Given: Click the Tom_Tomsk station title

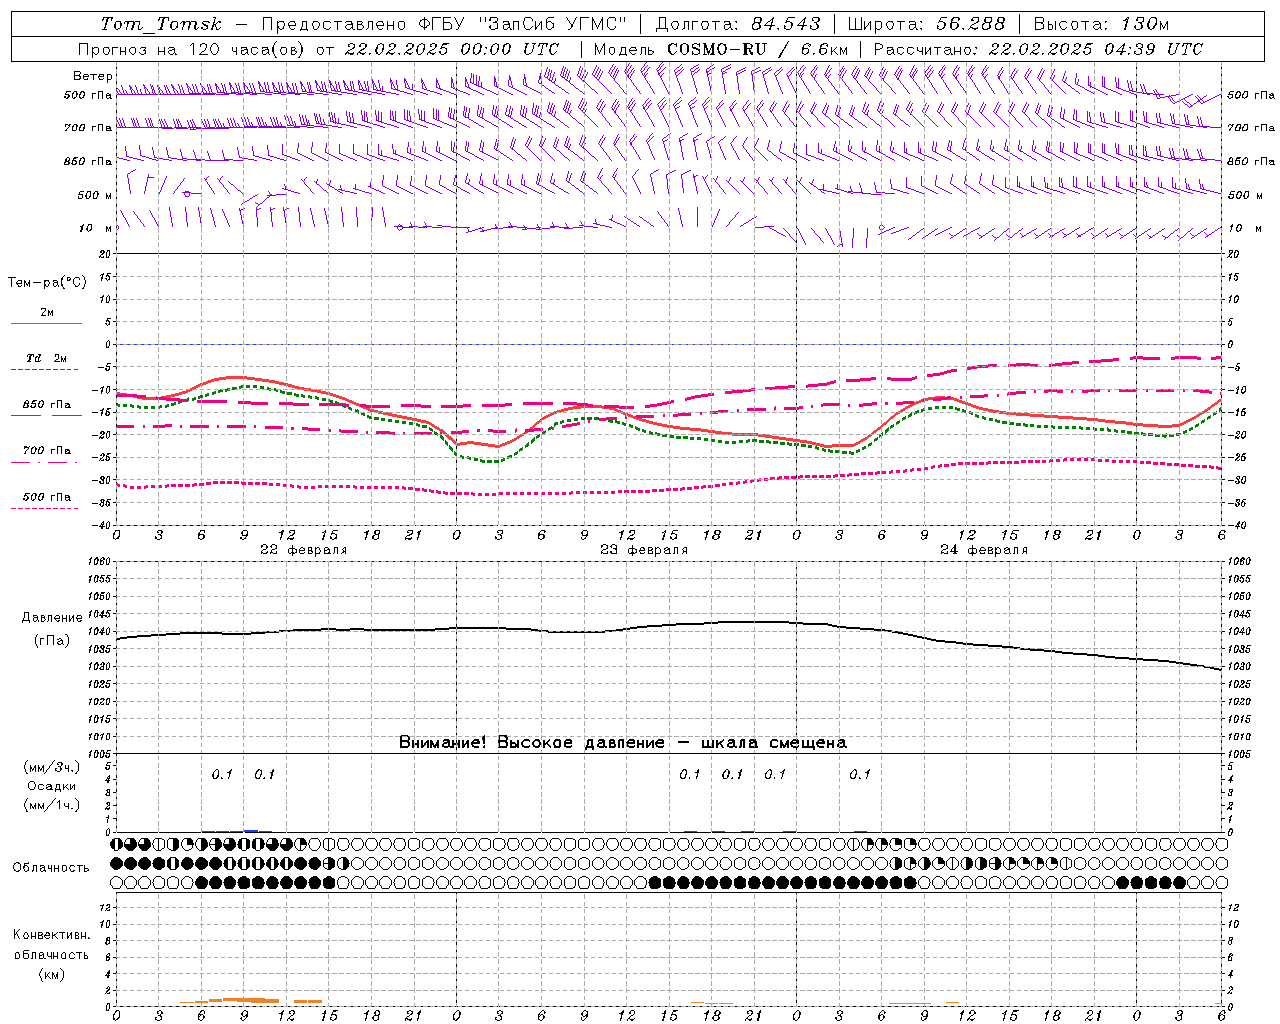Looking at the screenshot, I should pos(161,24).
